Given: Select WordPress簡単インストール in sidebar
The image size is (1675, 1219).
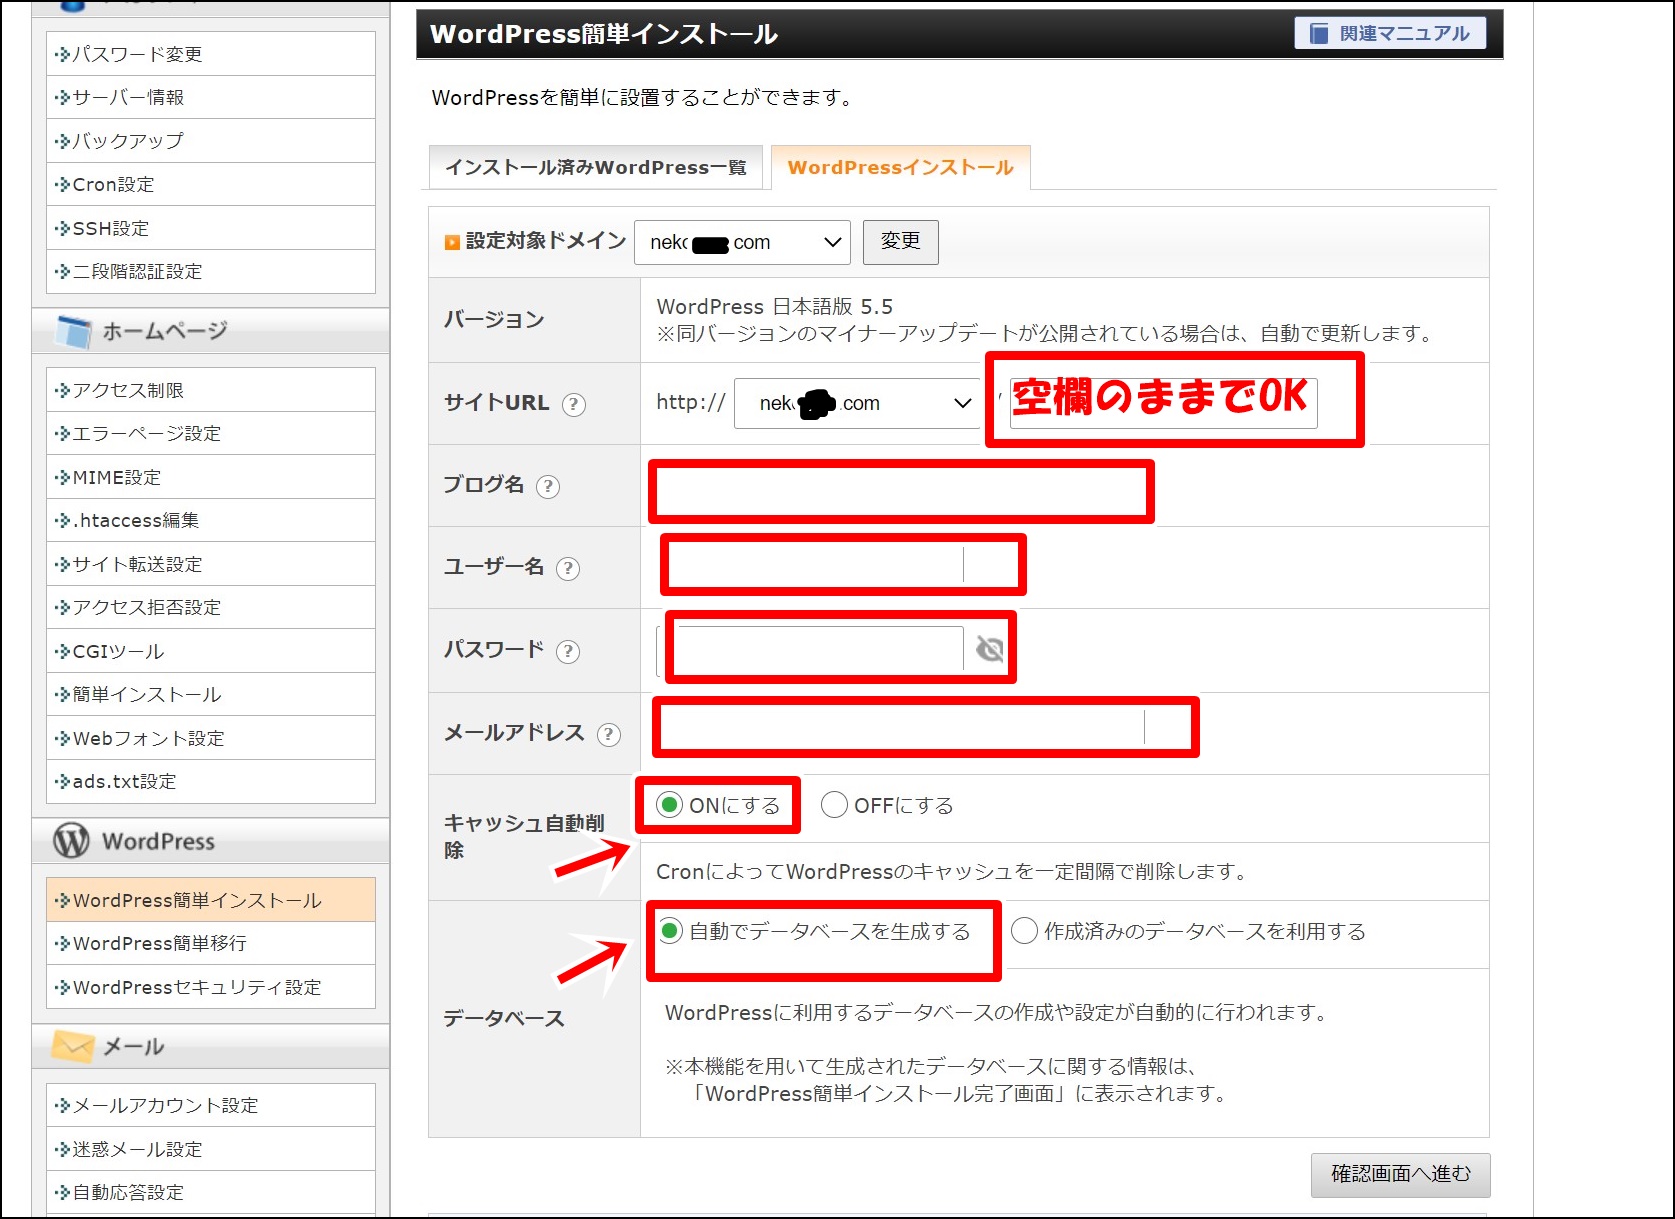Looking at the screenshot, I should pos(211,900).
